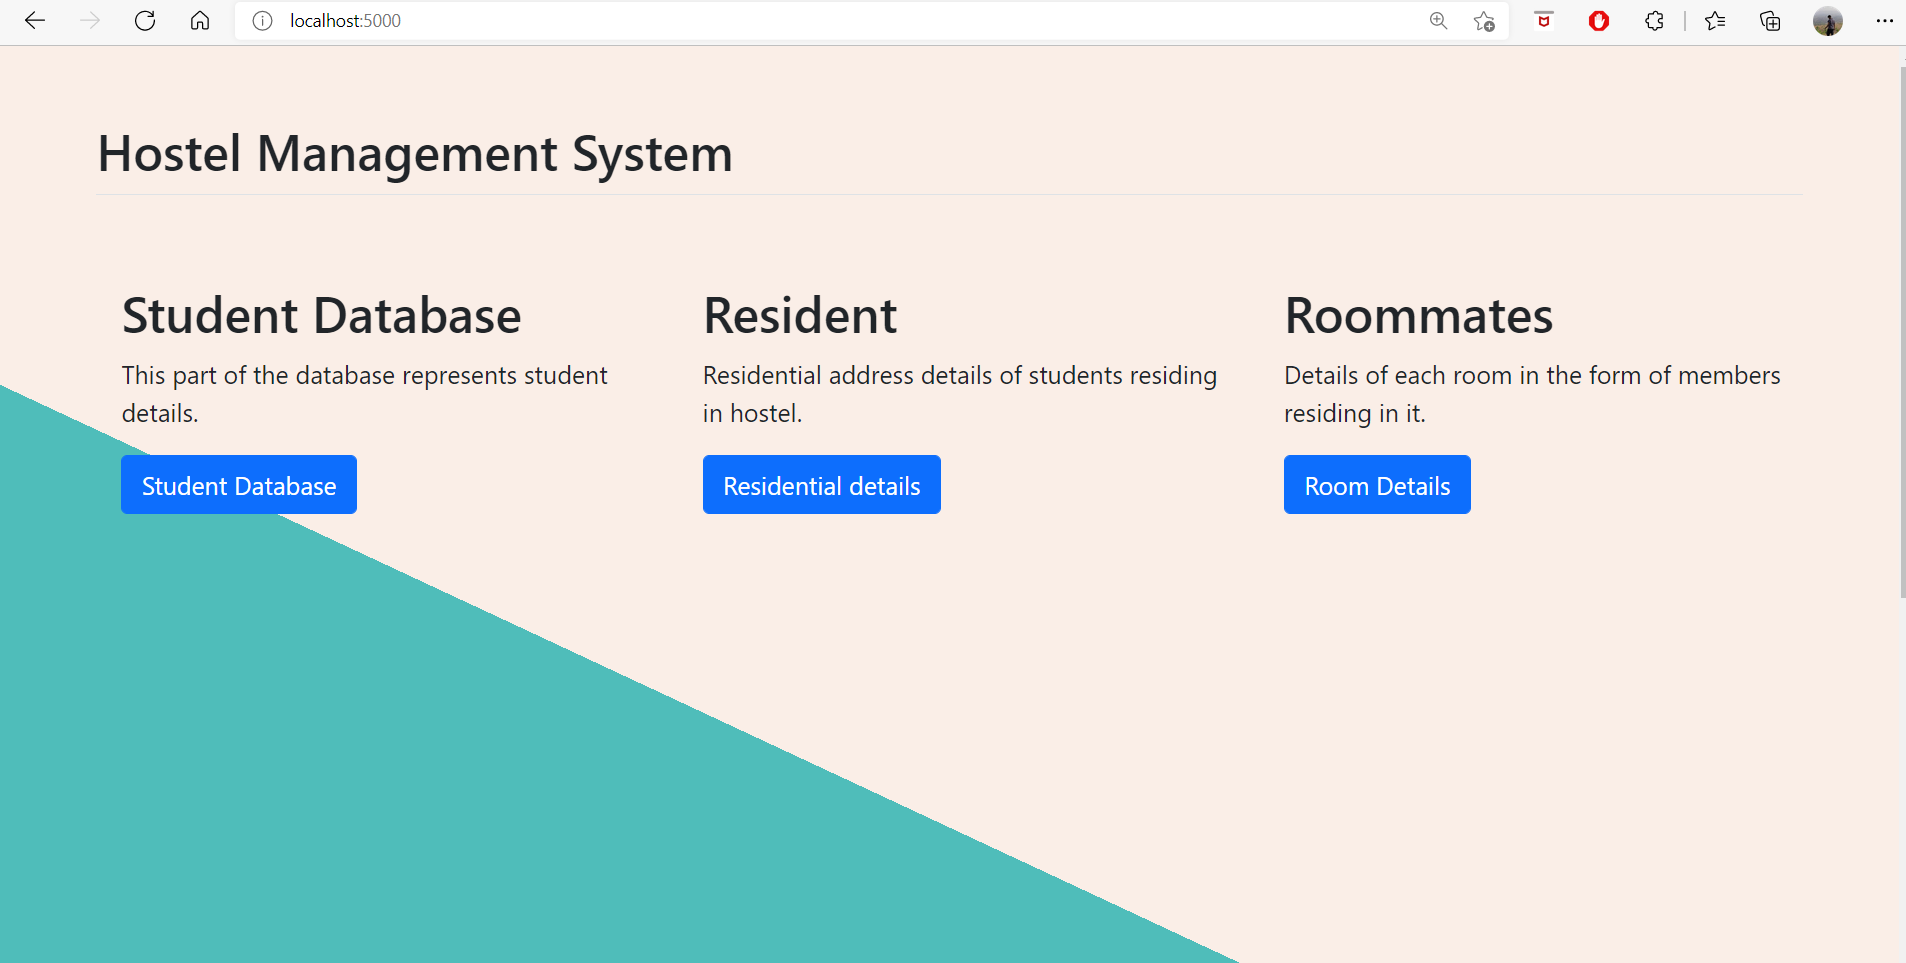Open the red Opera-style extension icon
Screen dimensions: 1906x963
1599,21
